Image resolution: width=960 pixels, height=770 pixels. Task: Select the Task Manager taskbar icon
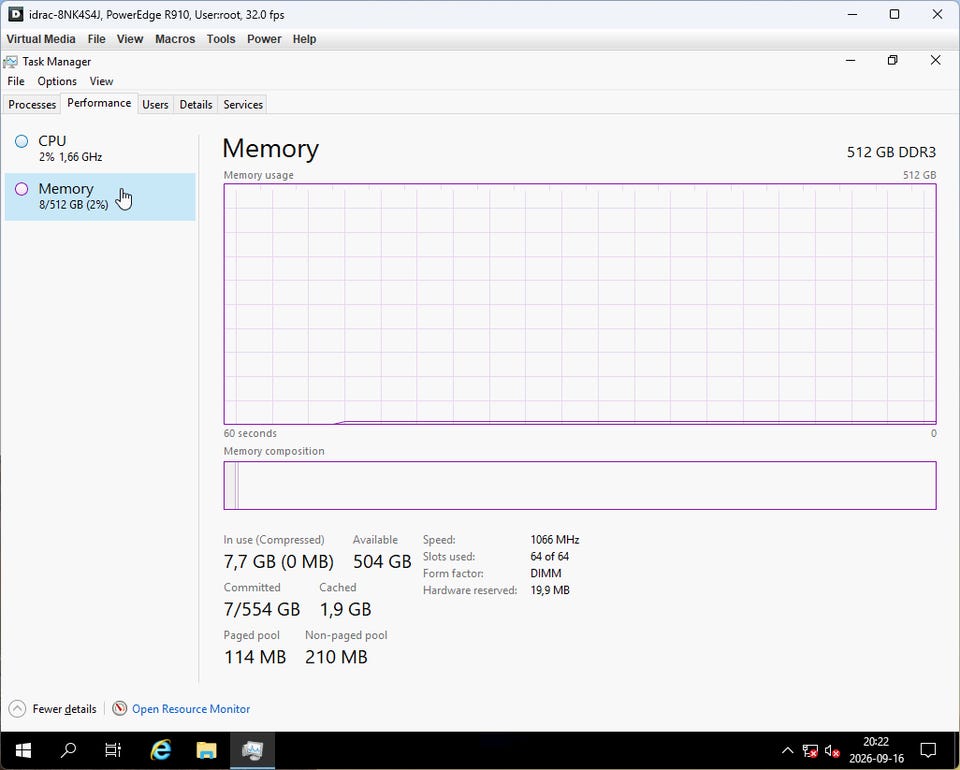coord(252,750)
